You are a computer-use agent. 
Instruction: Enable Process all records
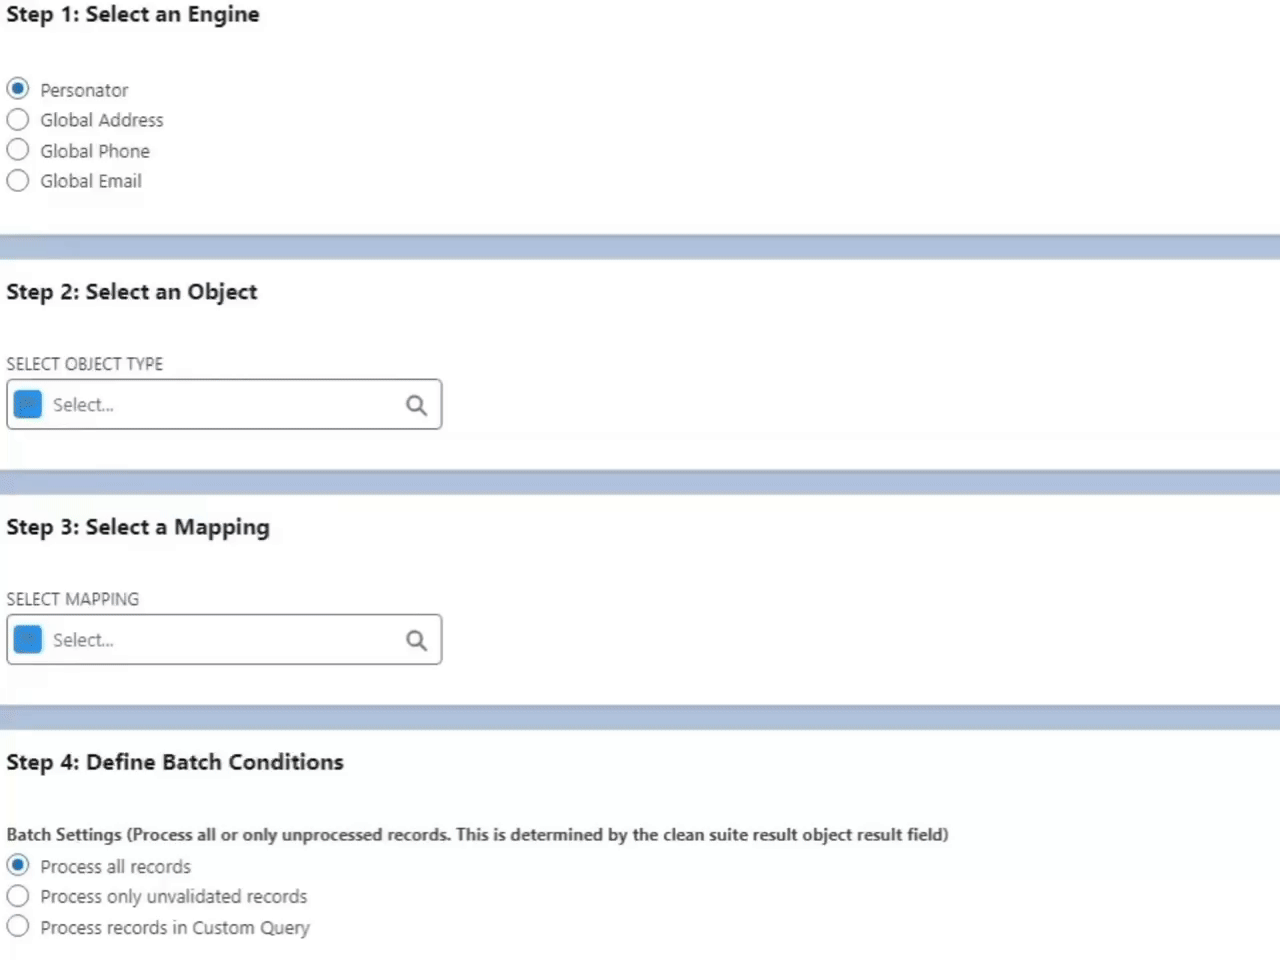click(x=17, y=865)
